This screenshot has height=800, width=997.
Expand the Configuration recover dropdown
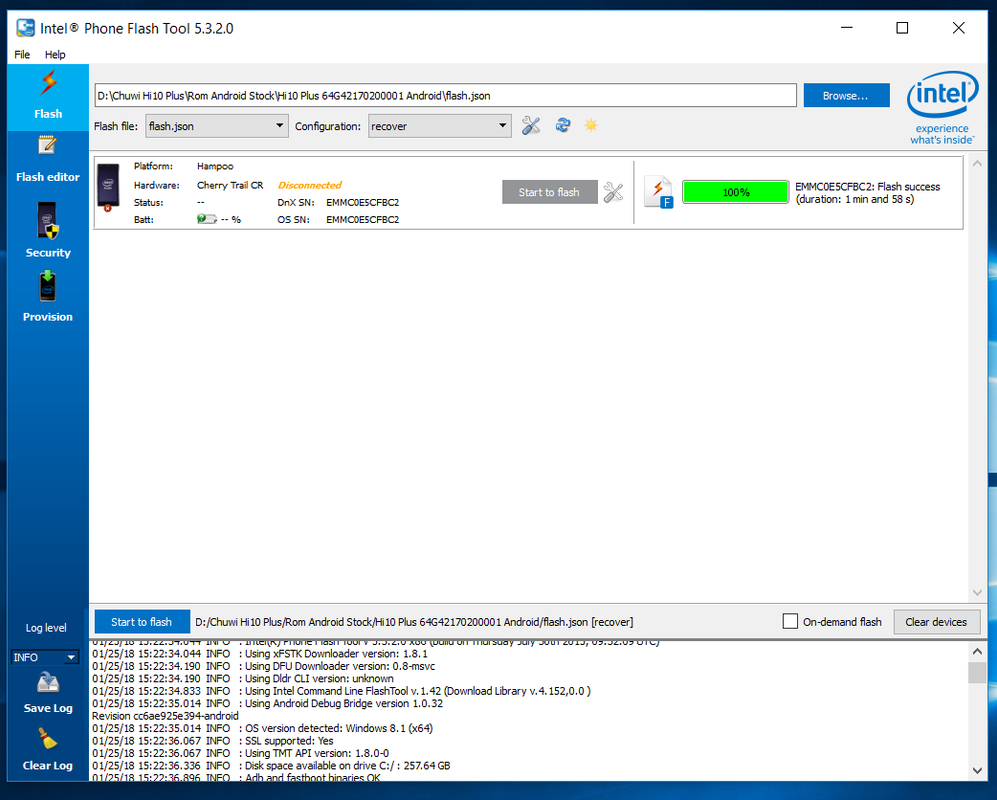tap(439, 126)
